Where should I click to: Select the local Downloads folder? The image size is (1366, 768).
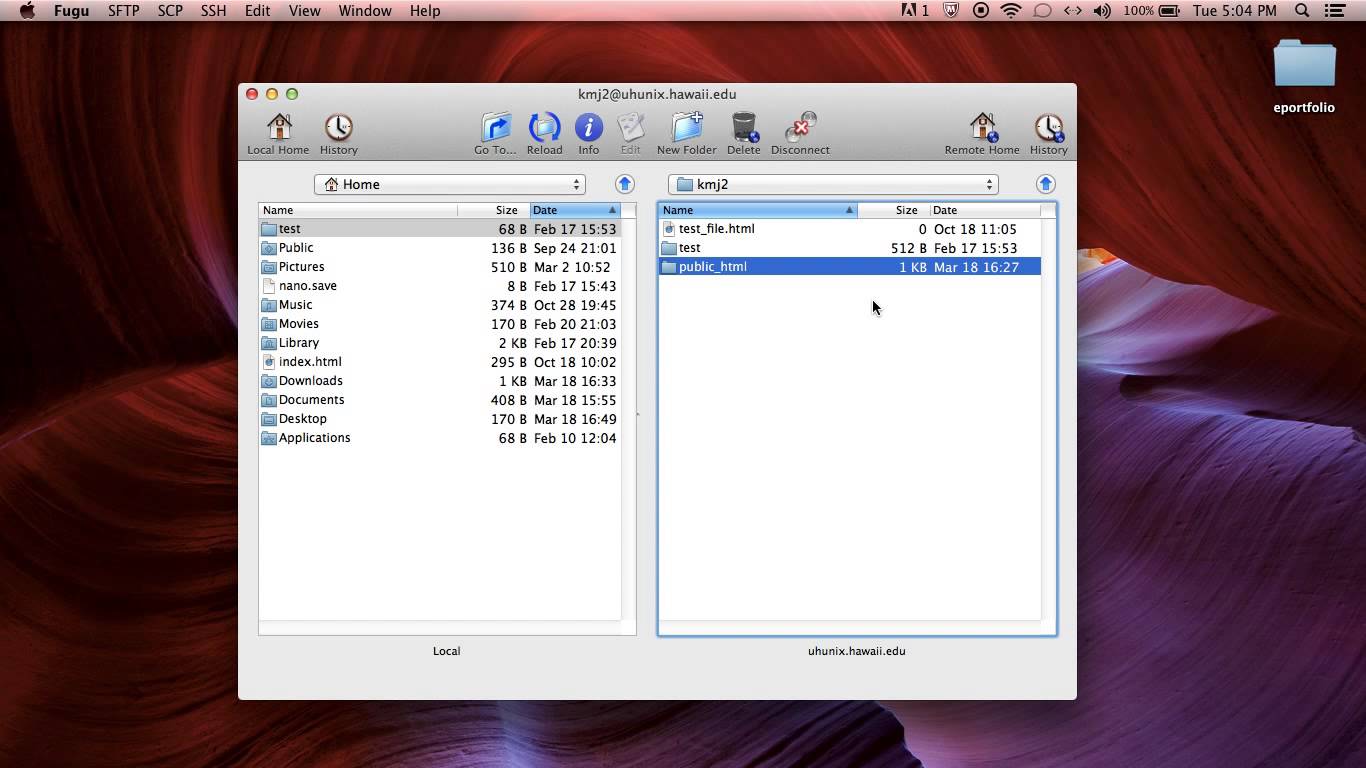tap(440, 381)
